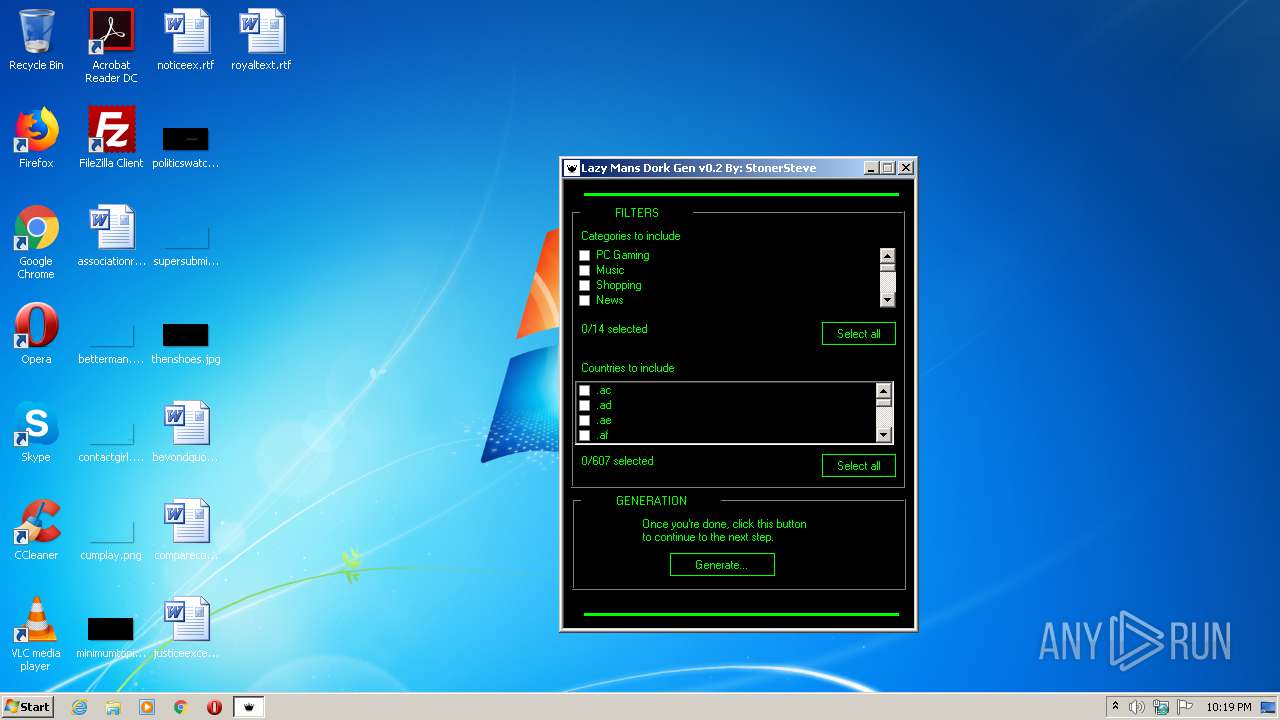This screenshot has width=1280, height=720.
Task: Click the categories list scroll-up arrow
Action: [x=887, y=256]
